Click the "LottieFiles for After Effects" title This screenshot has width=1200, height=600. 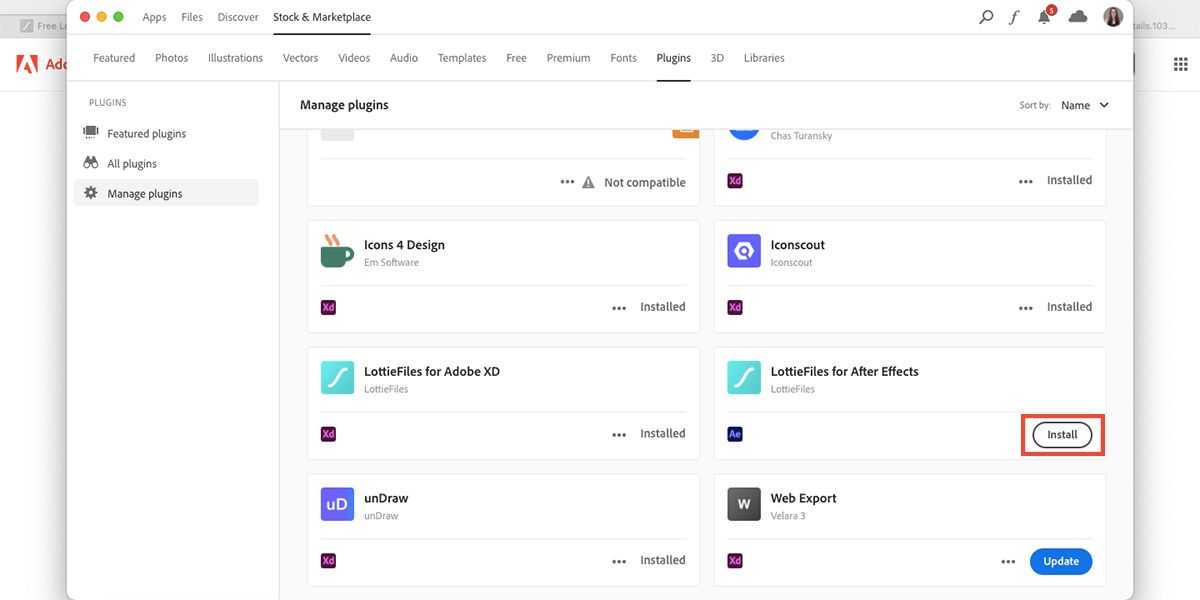pyautogui.click(x=845, y=372)
